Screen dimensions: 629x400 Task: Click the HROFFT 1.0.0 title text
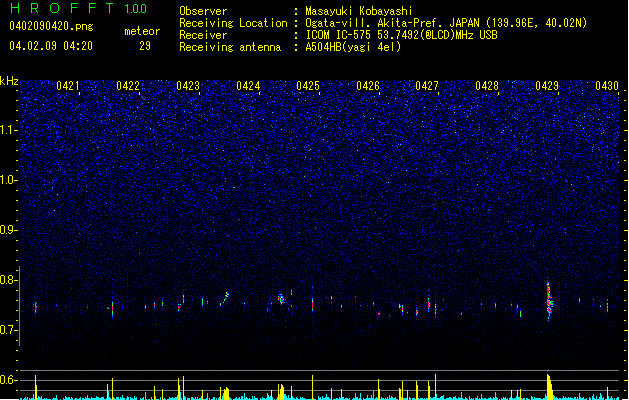tap(78, 8)
